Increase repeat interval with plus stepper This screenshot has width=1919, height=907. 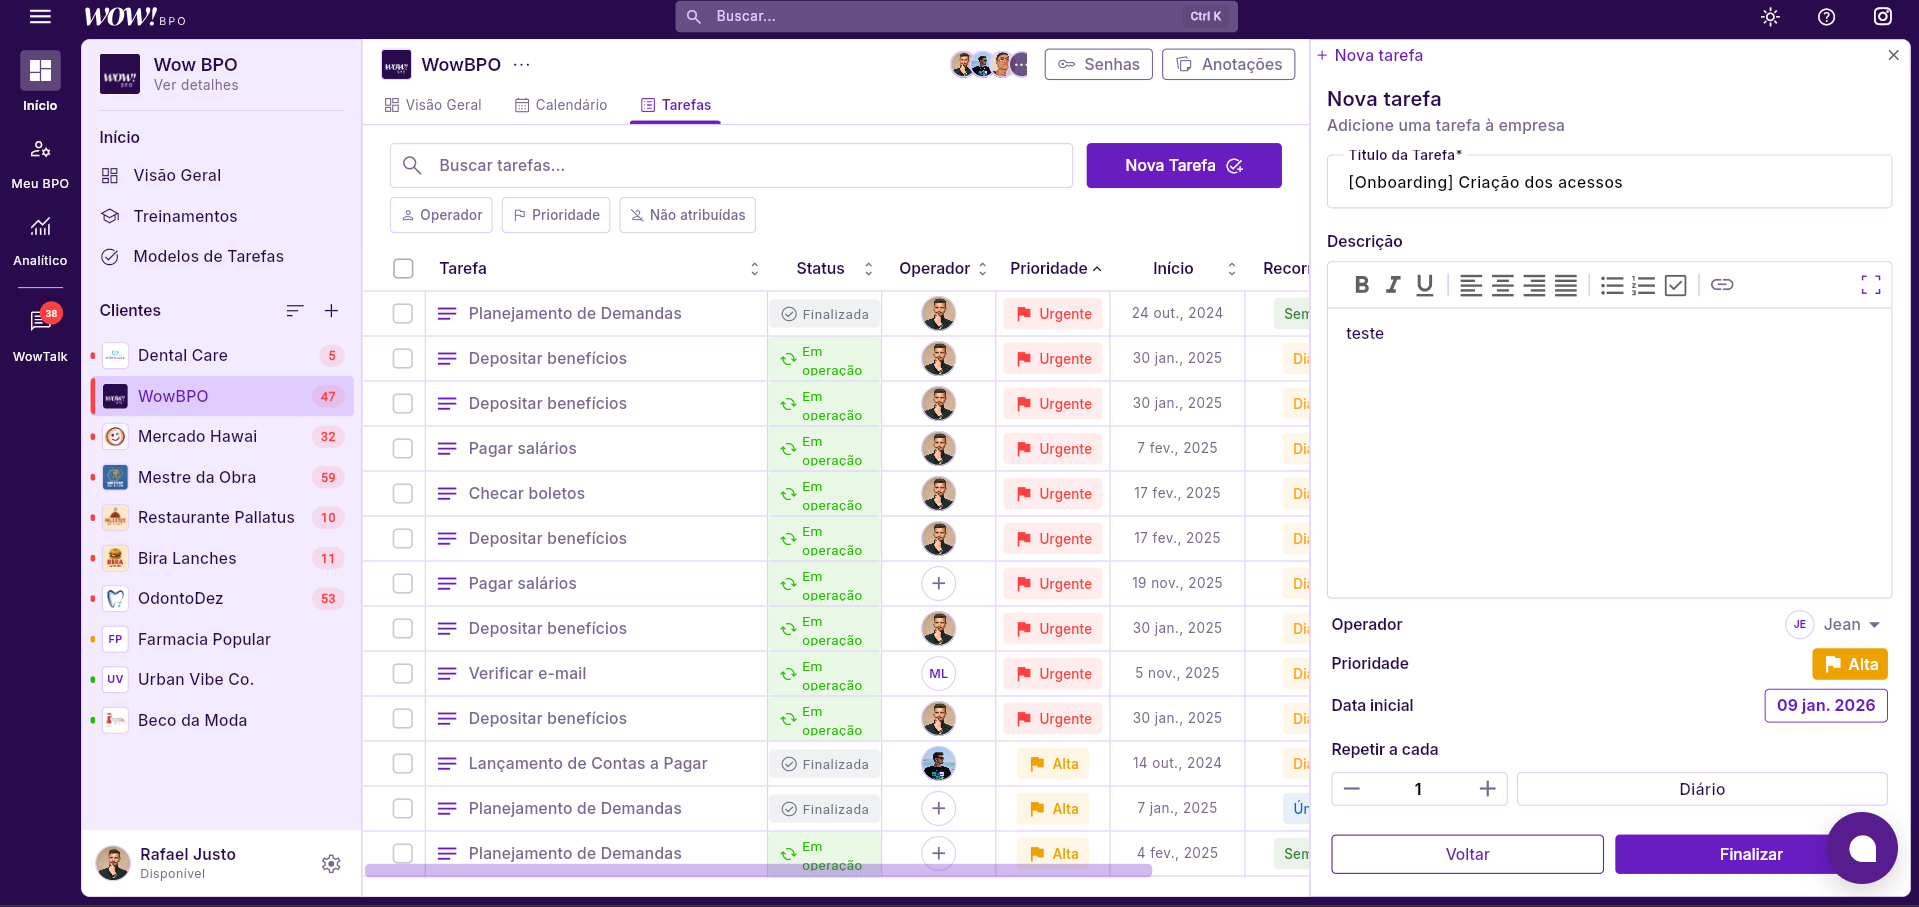point(1487,789)
